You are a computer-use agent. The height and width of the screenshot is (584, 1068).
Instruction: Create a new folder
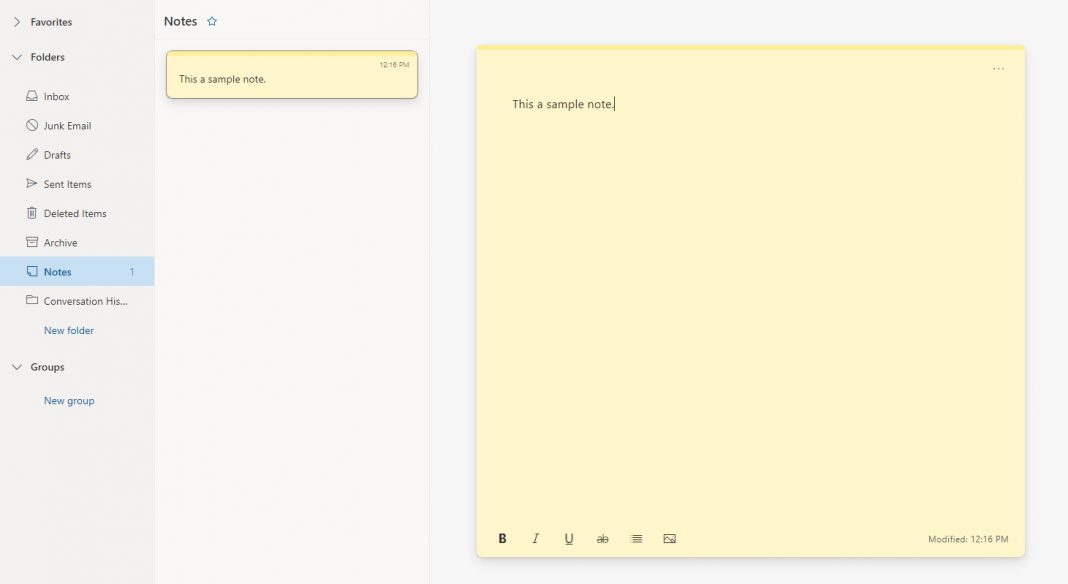tap(68, 330)
